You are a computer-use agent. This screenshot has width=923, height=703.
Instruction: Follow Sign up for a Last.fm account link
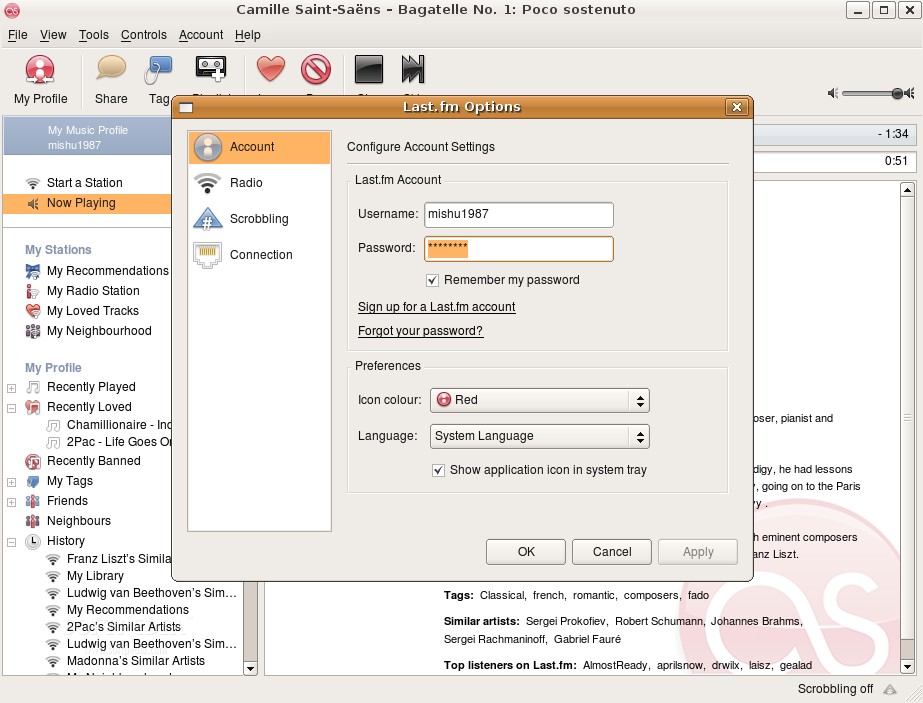click(x=436, y=307)
